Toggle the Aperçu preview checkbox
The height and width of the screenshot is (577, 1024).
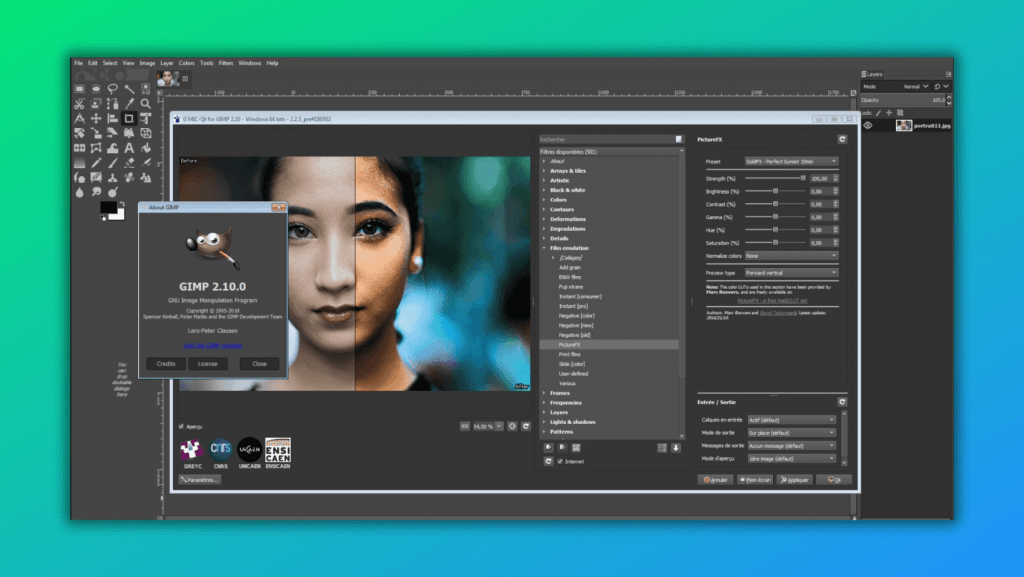(181, 426)
